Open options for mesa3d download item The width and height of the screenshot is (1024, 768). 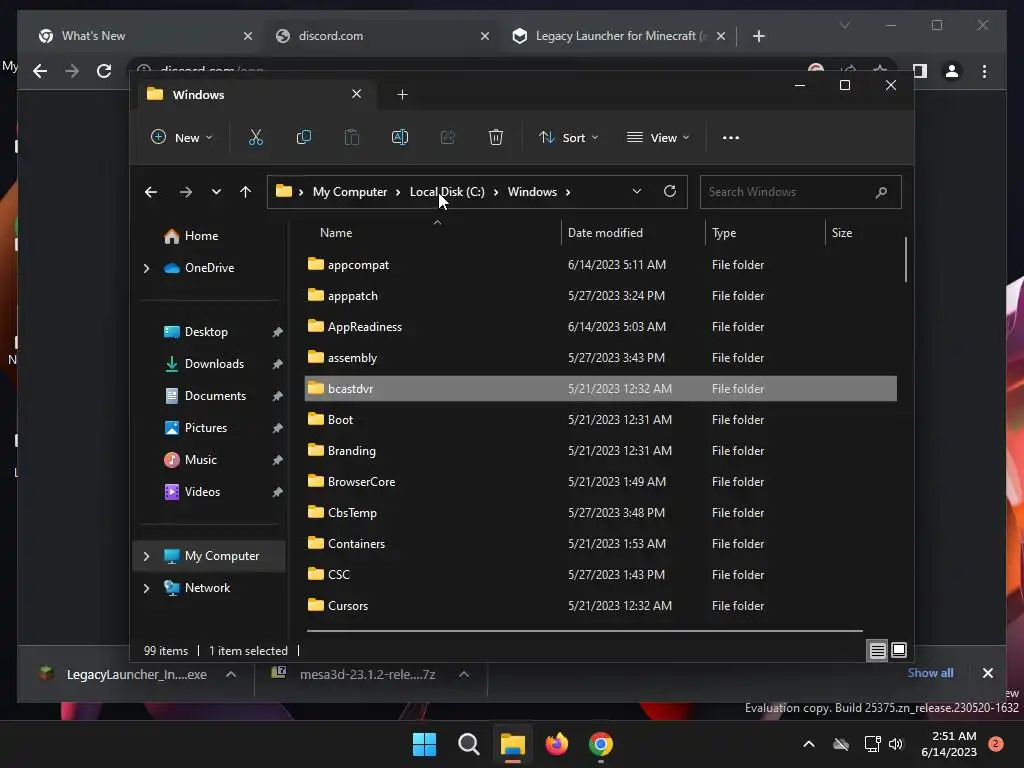(464, 675)
